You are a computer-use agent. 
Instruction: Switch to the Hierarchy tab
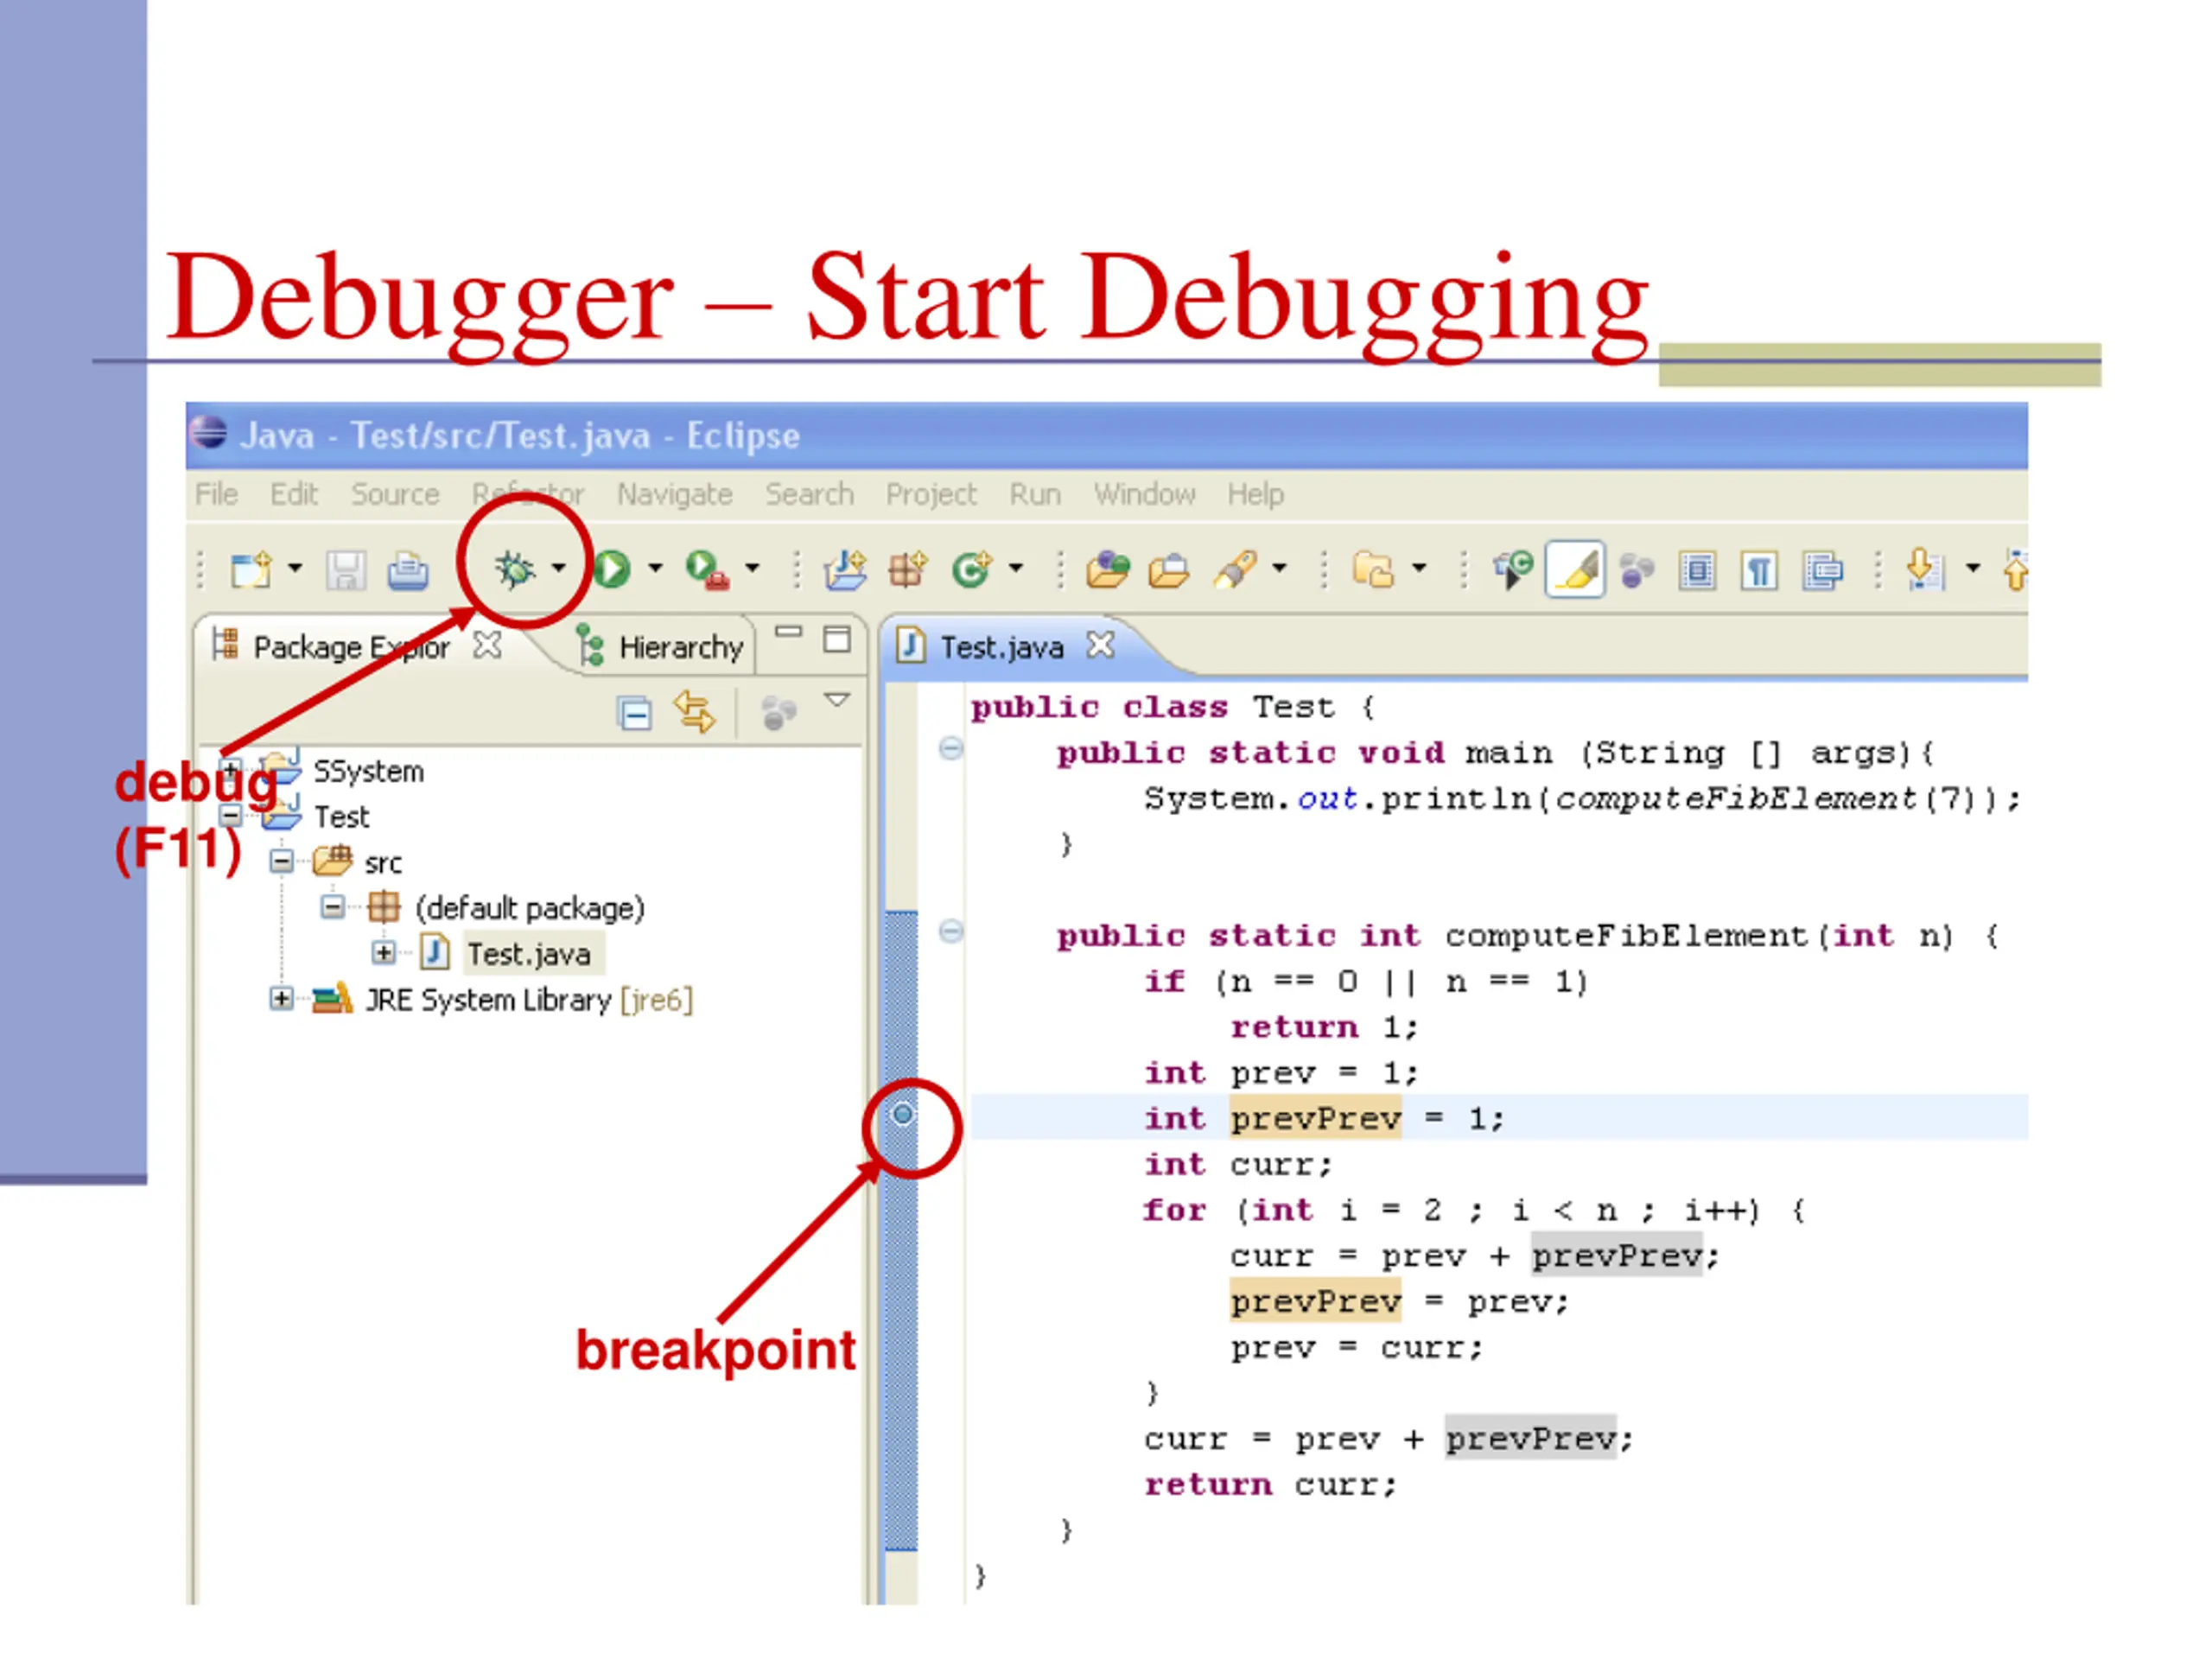[661, 647]
